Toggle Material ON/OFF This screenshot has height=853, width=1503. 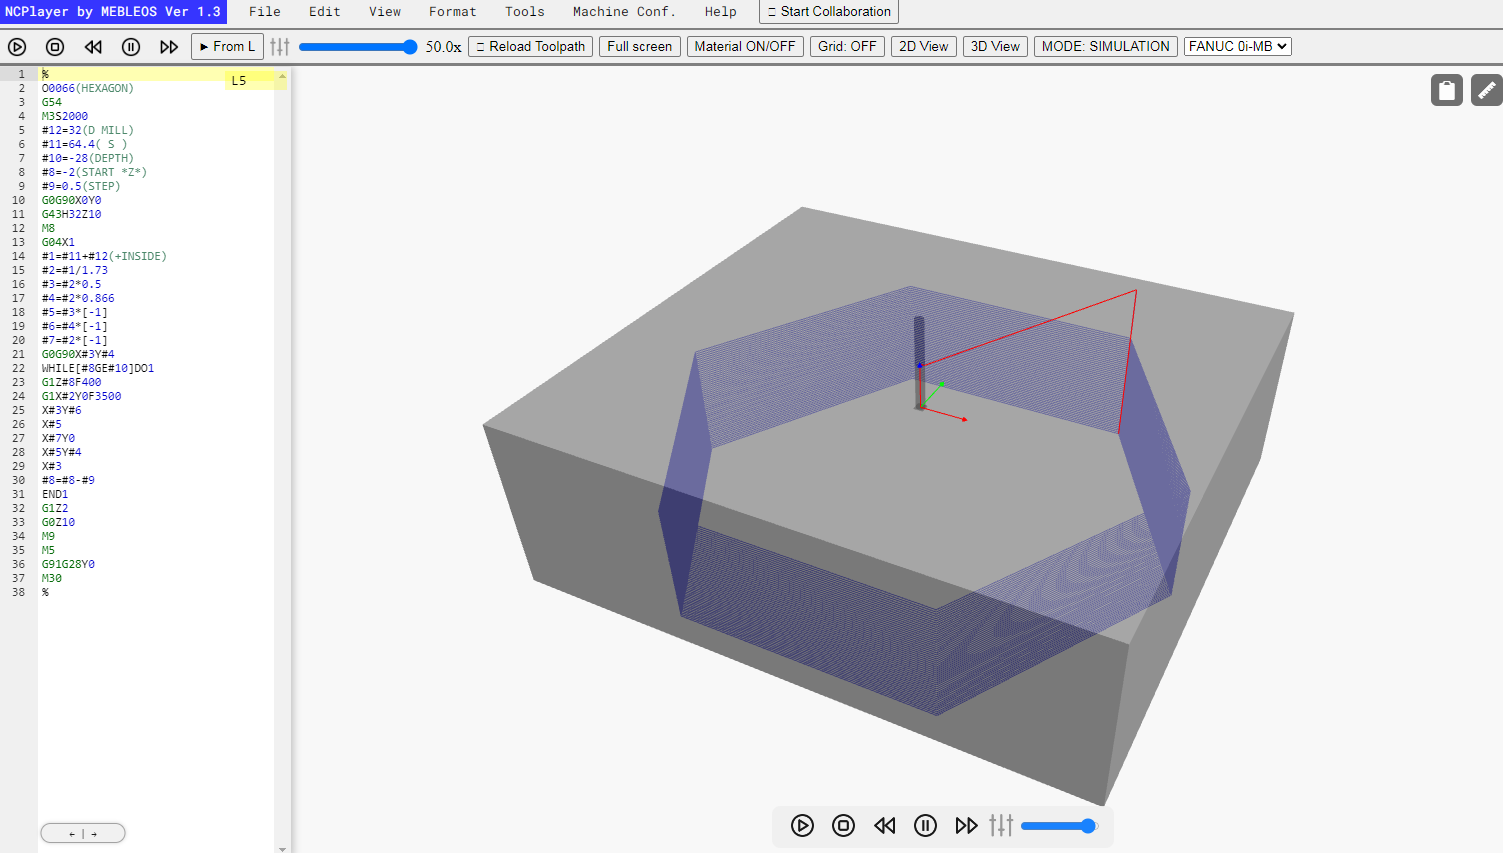point(745,47)
